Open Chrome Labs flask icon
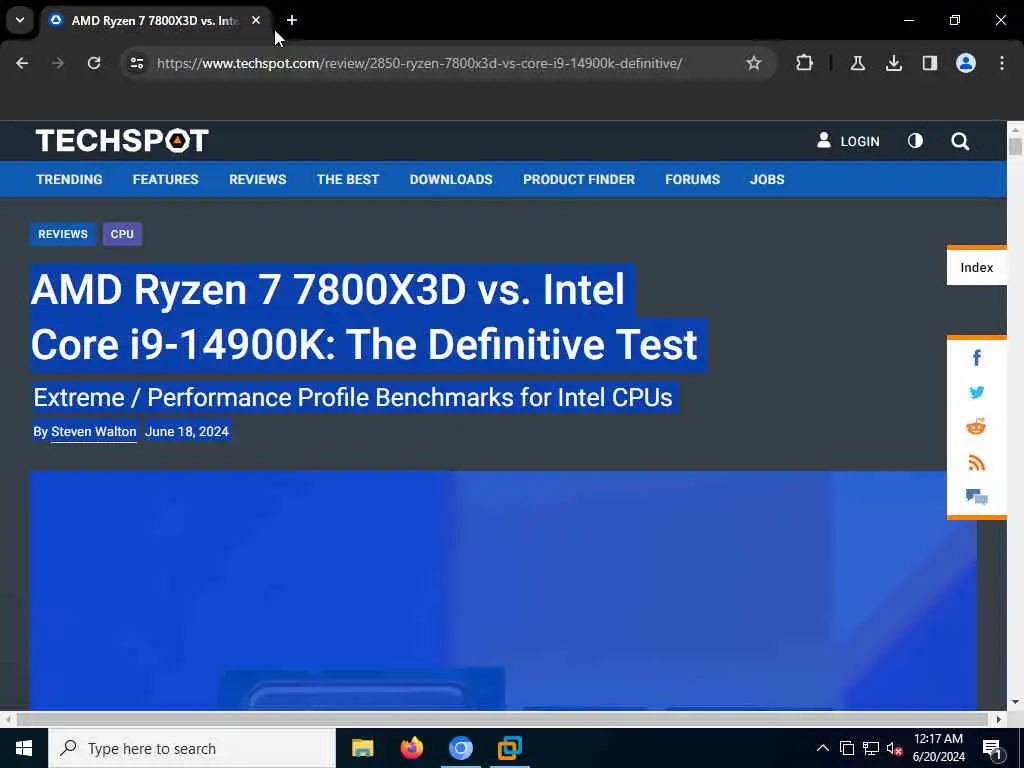Viewport: 1024px width, 768px height. pos(857,63)
